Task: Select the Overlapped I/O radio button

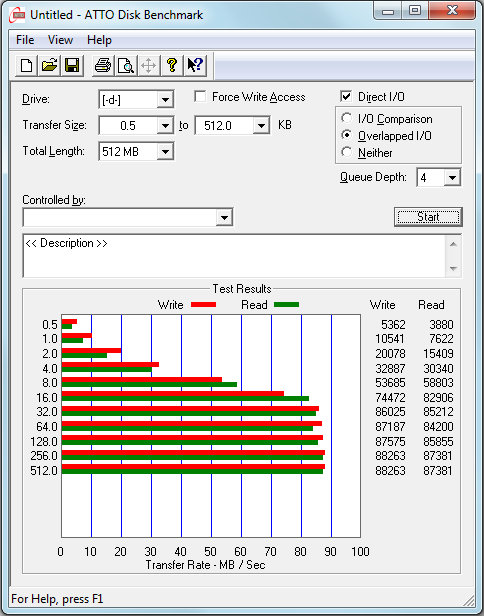Action: (346, 135)
